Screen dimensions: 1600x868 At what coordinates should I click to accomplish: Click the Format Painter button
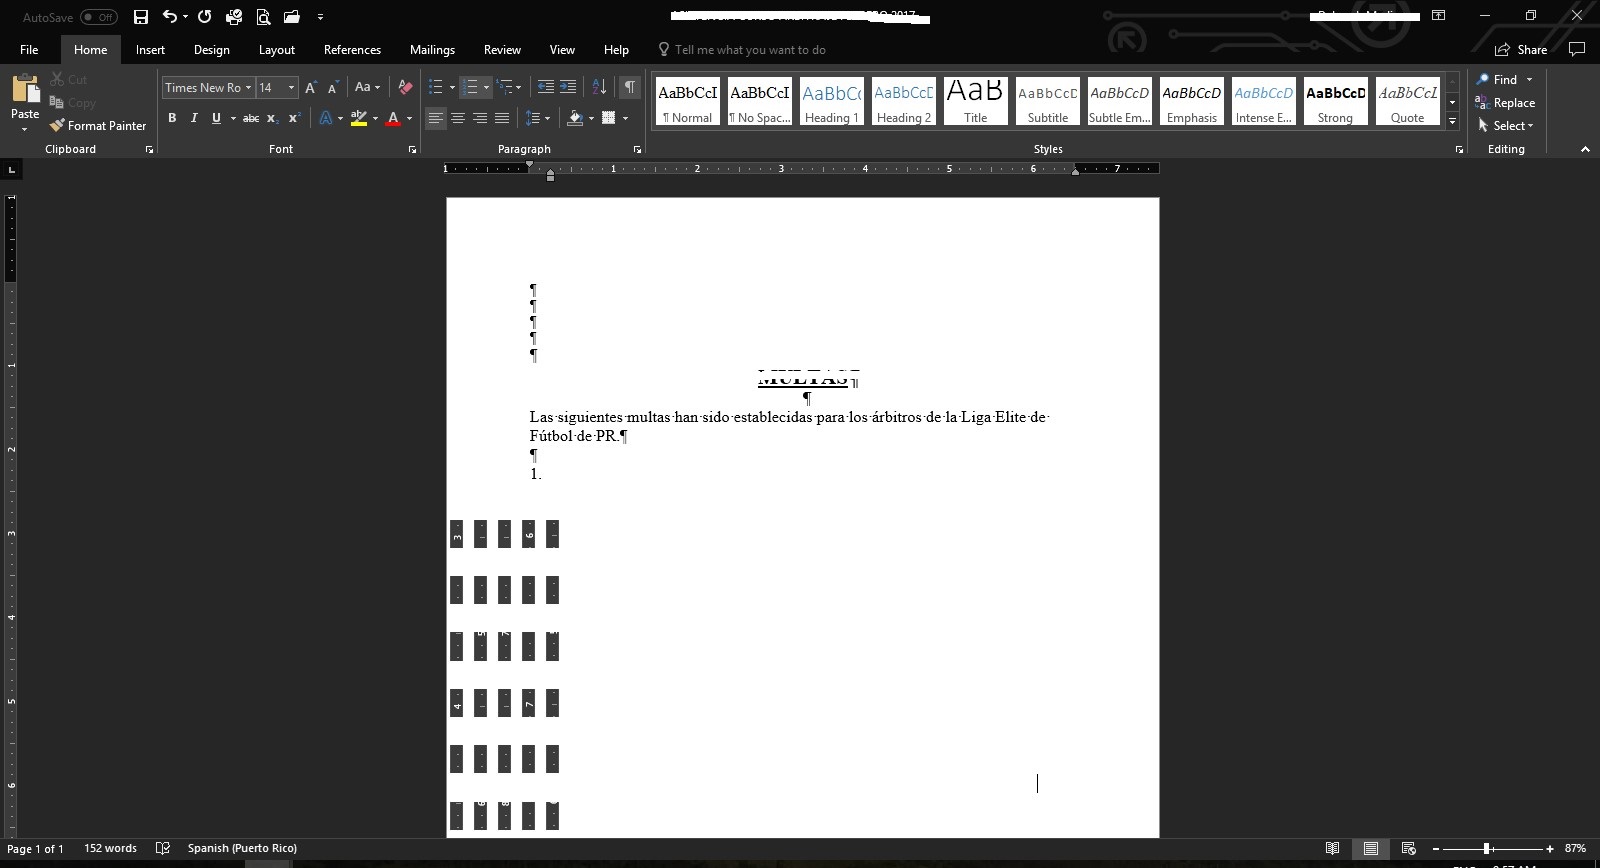(x=98, y=126)
